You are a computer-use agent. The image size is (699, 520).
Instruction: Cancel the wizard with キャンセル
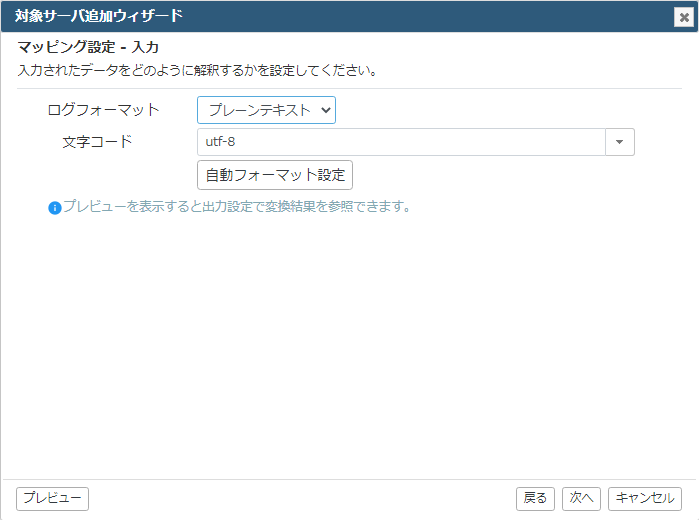(645, 498)
